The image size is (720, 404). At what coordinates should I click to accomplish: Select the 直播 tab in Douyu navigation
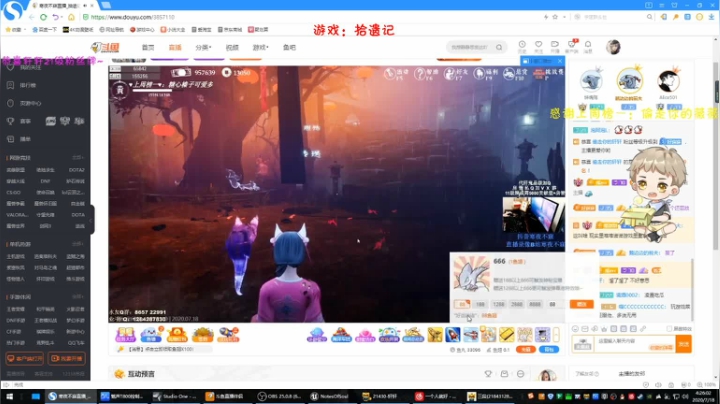point(175,47)
